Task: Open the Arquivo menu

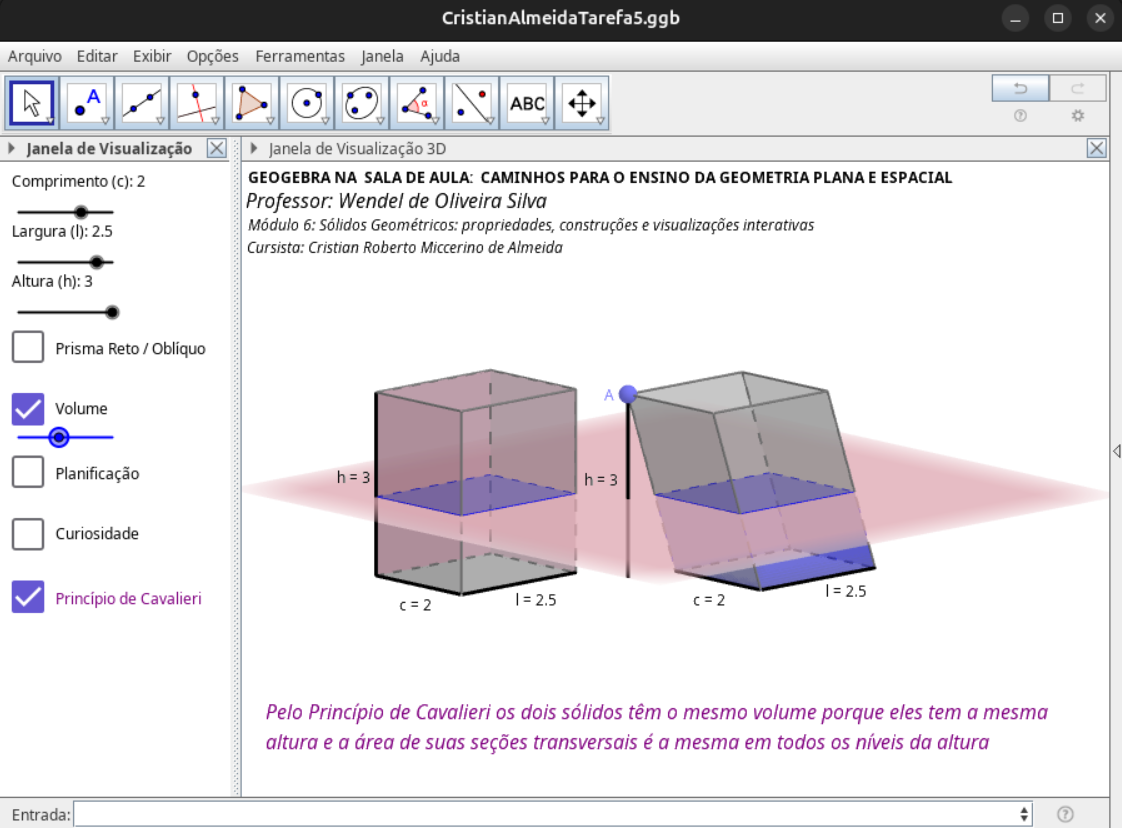Action: [35, 56]
